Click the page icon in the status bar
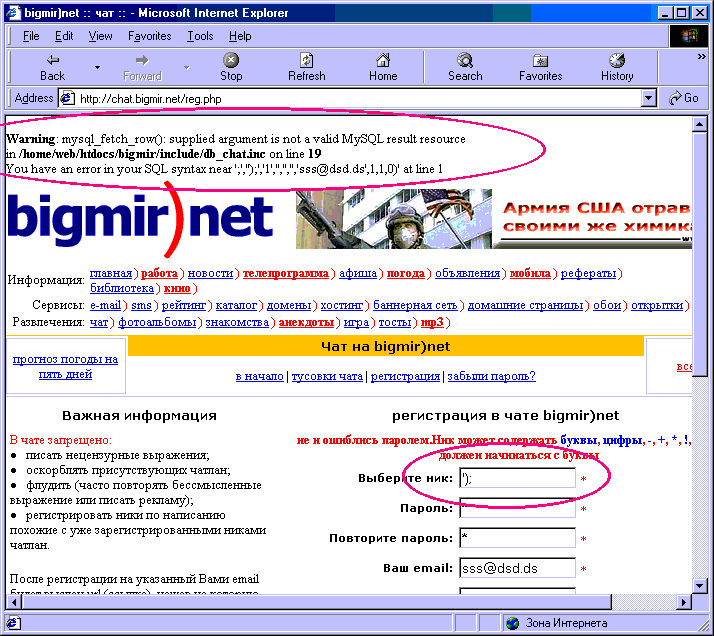714x636 pixels. click(13, 623)
